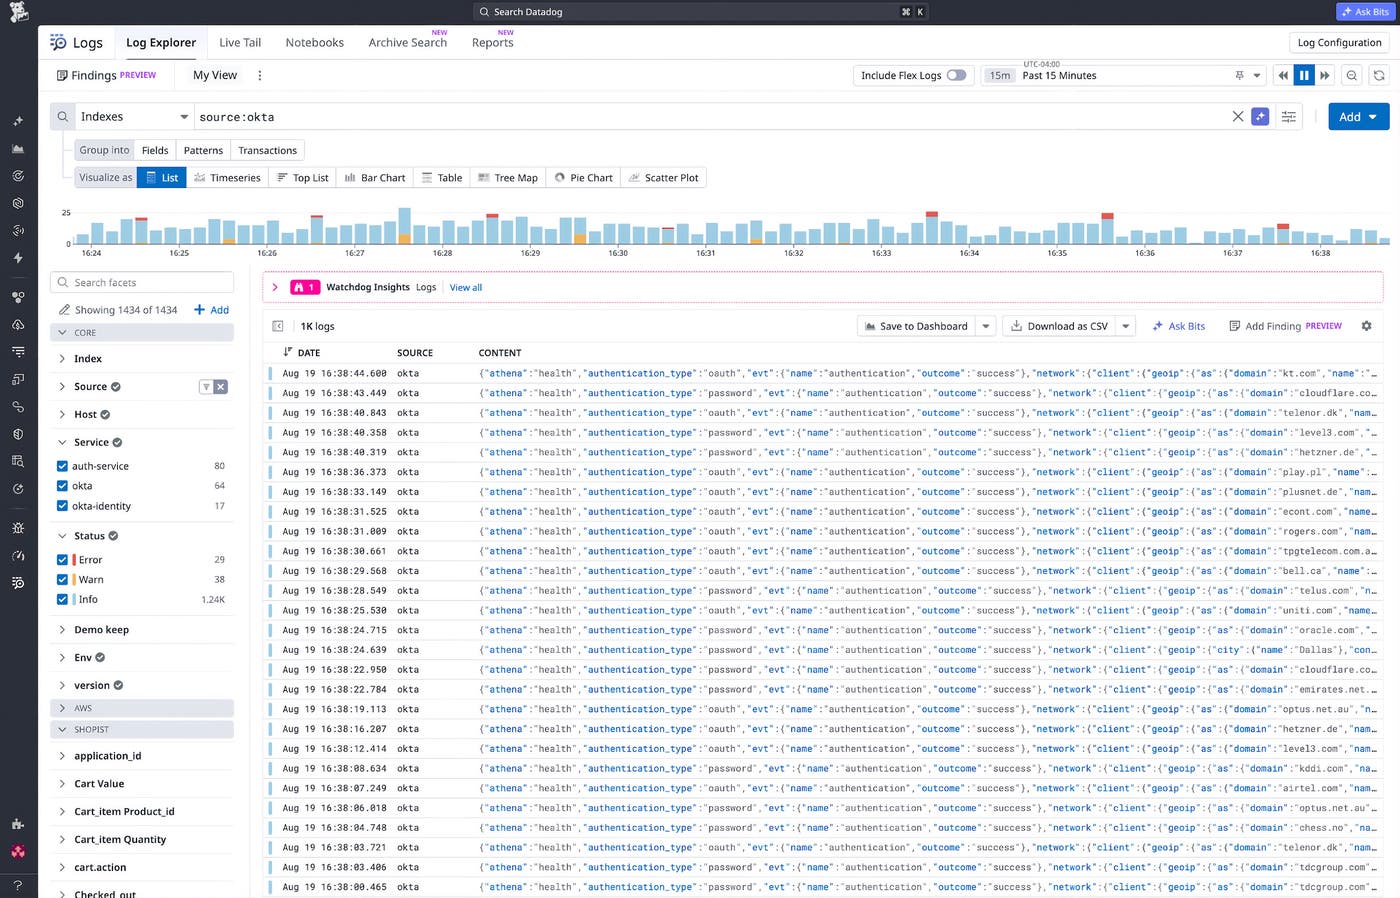1400x898 pixels.
Task: Click the filter icon on the Source facet
Action: 206,387
